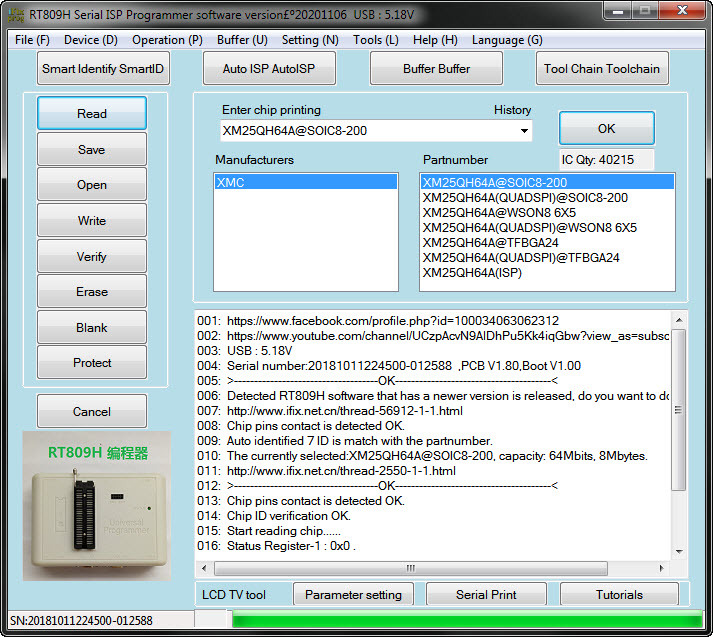Click the LCD TV tool label
Image resolution: width=713 pixels, height=637 pixels.
click(x=234, y=595)
